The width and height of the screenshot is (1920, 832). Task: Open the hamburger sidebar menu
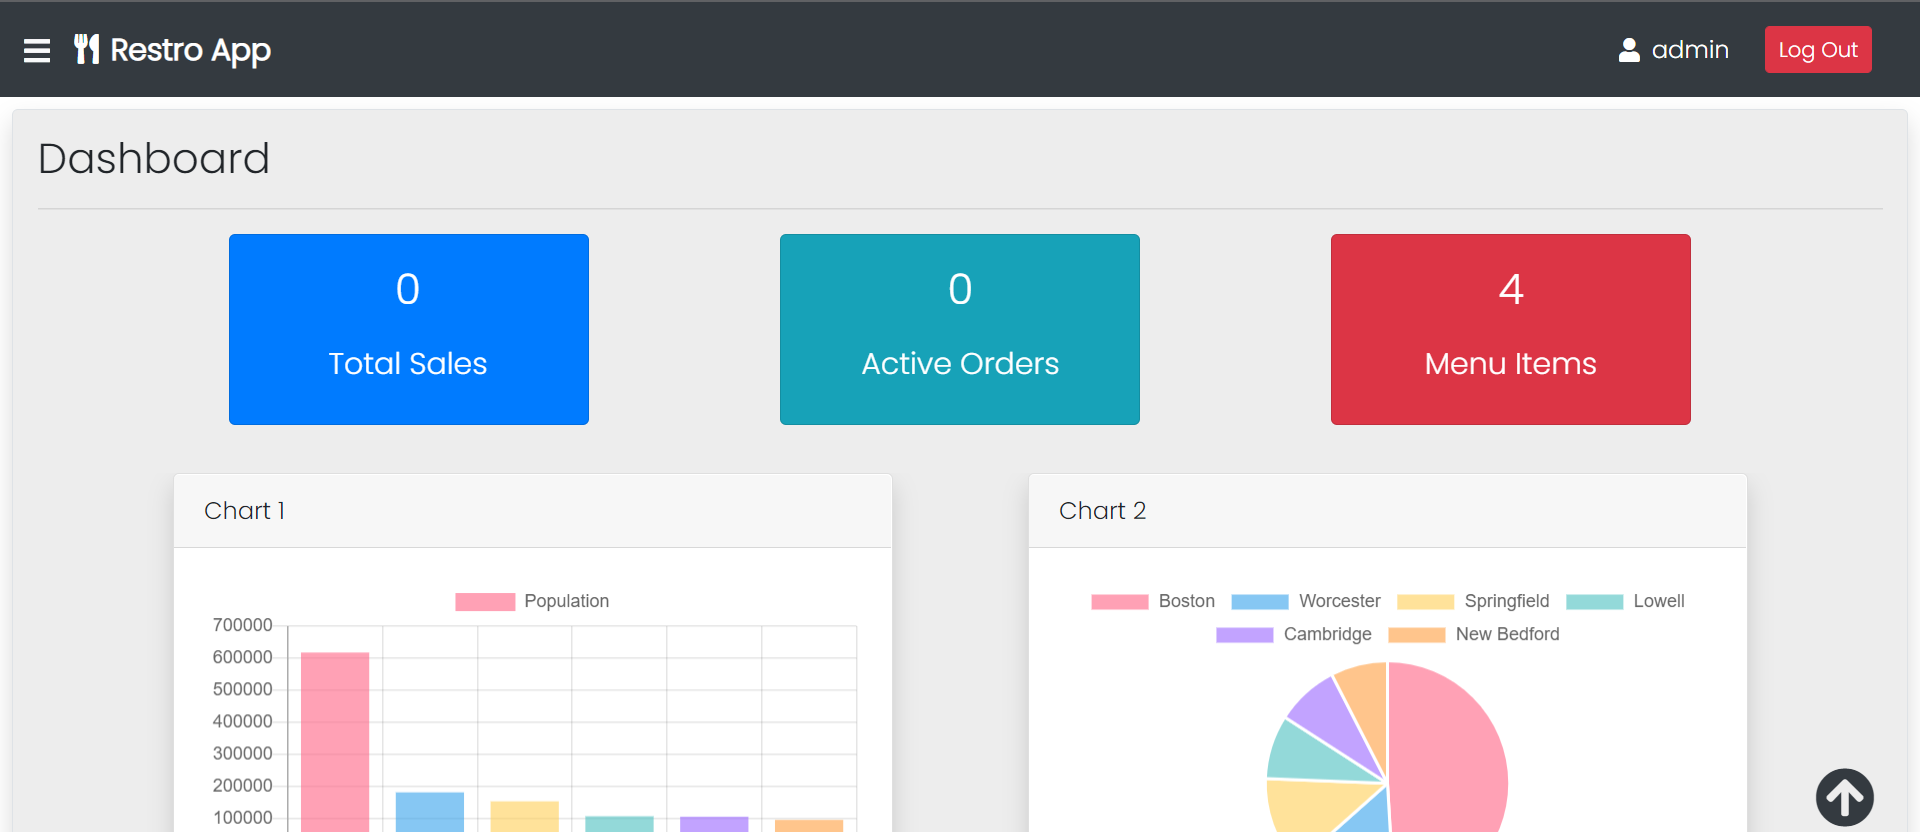[37, 50]
